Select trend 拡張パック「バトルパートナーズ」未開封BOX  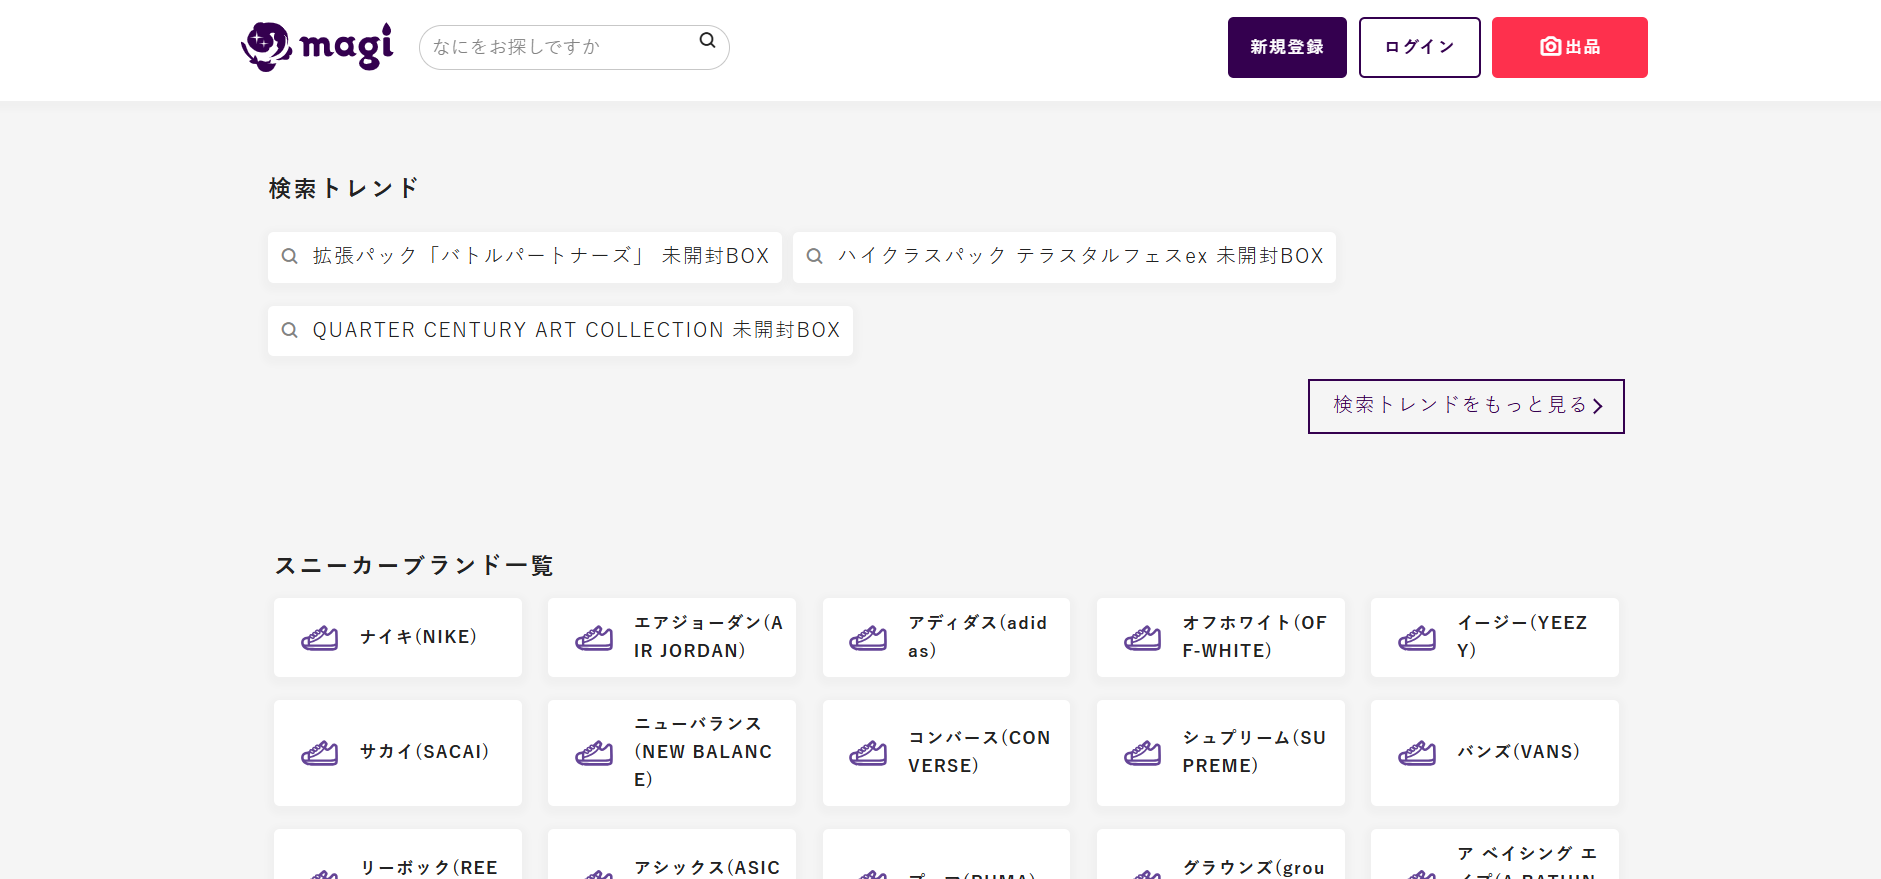(x=525, y=257)
